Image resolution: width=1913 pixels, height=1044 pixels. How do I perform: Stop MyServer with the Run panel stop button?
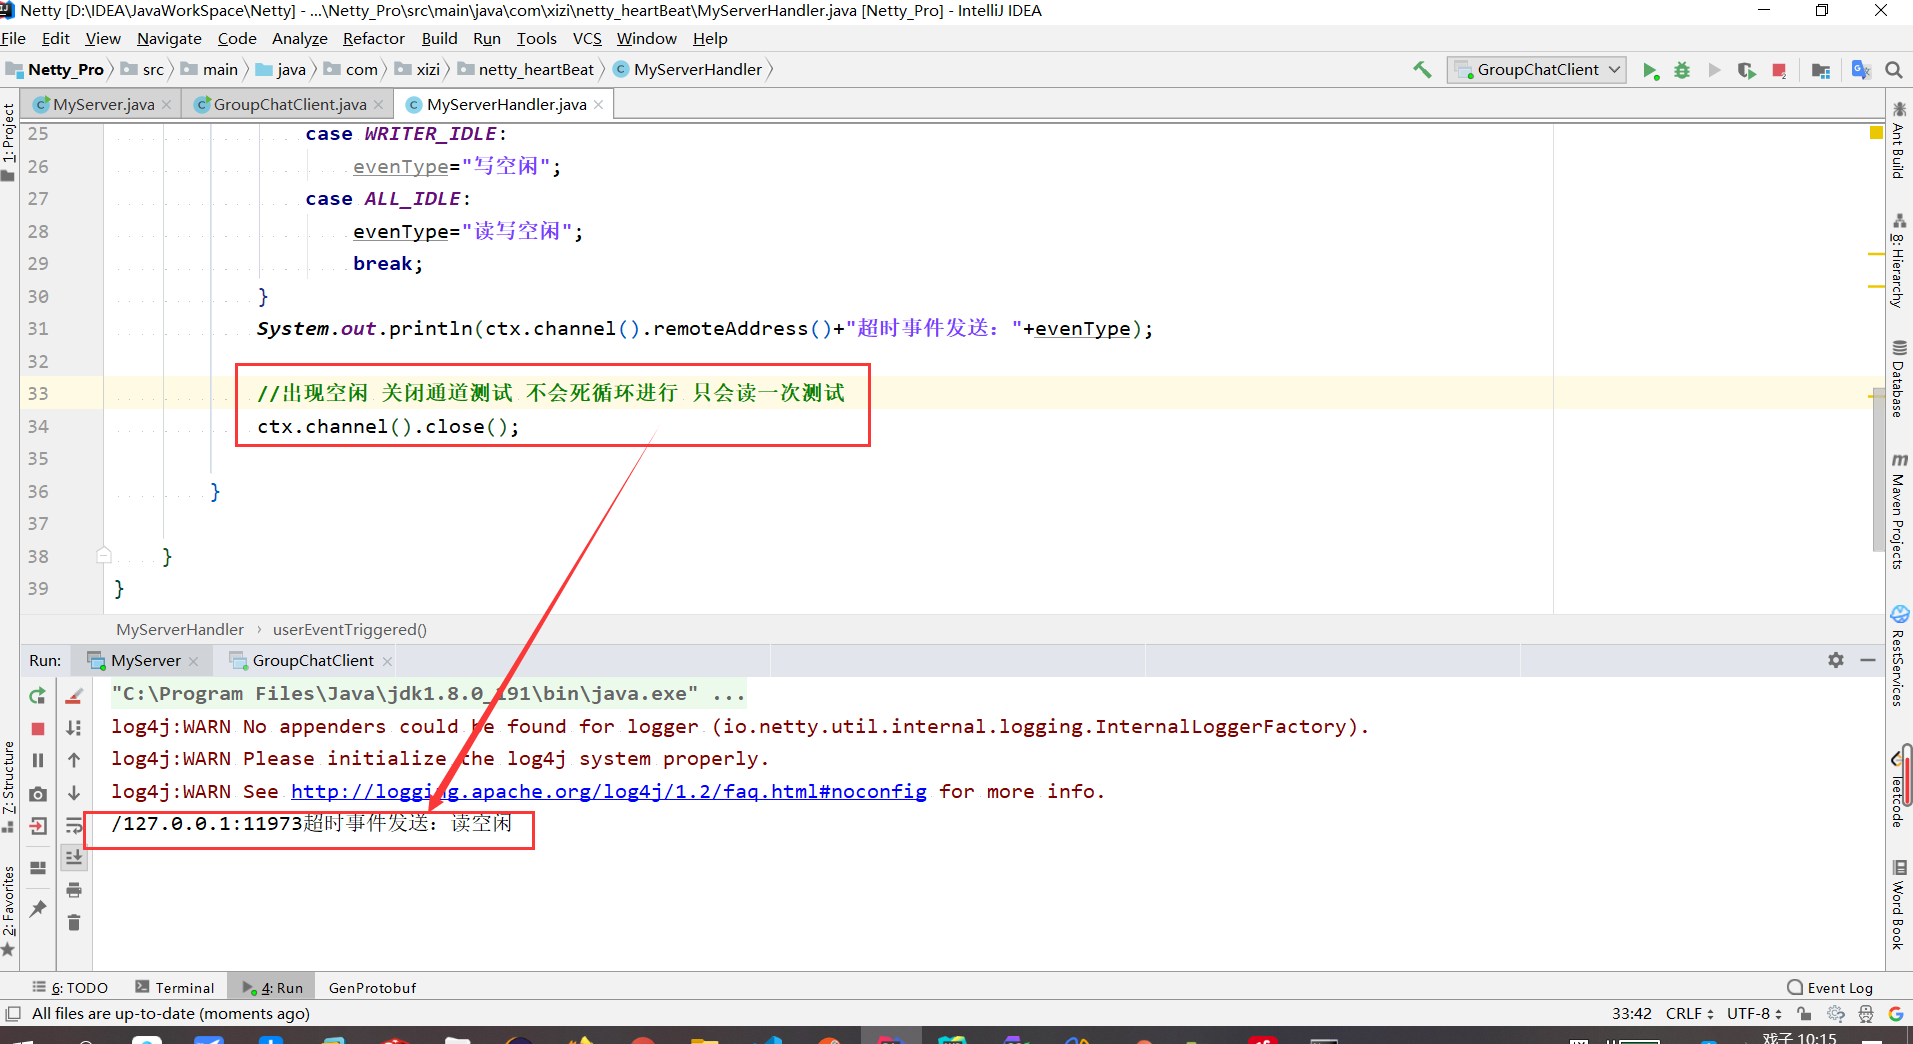tap(38, 728)
